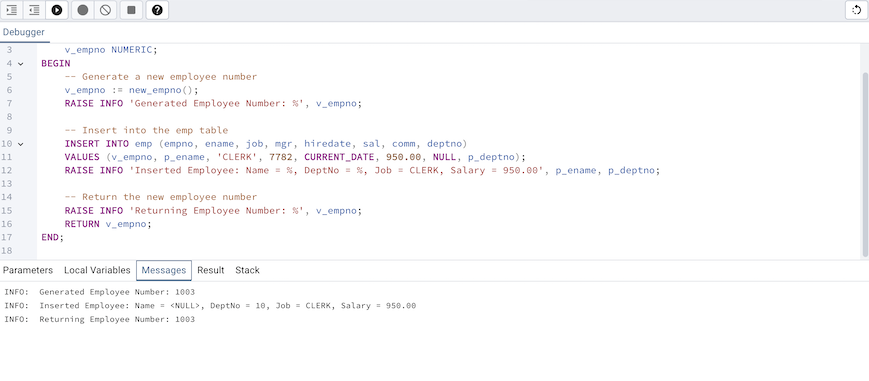Clear all breakpoints with the crossed circle icon
This screenshot has height=381, width=869.
105,10
